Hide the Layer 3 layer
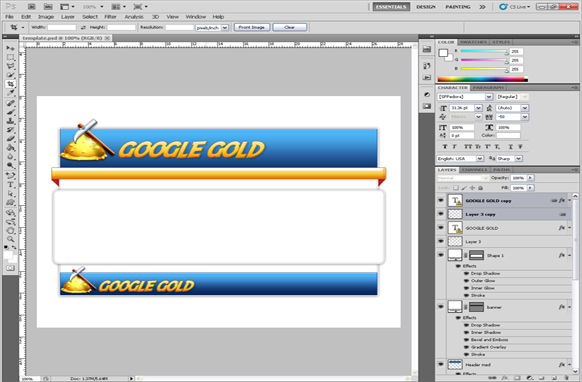Viewport: 582px width, 382px height. pyautogui.click(x=441, y=242)
